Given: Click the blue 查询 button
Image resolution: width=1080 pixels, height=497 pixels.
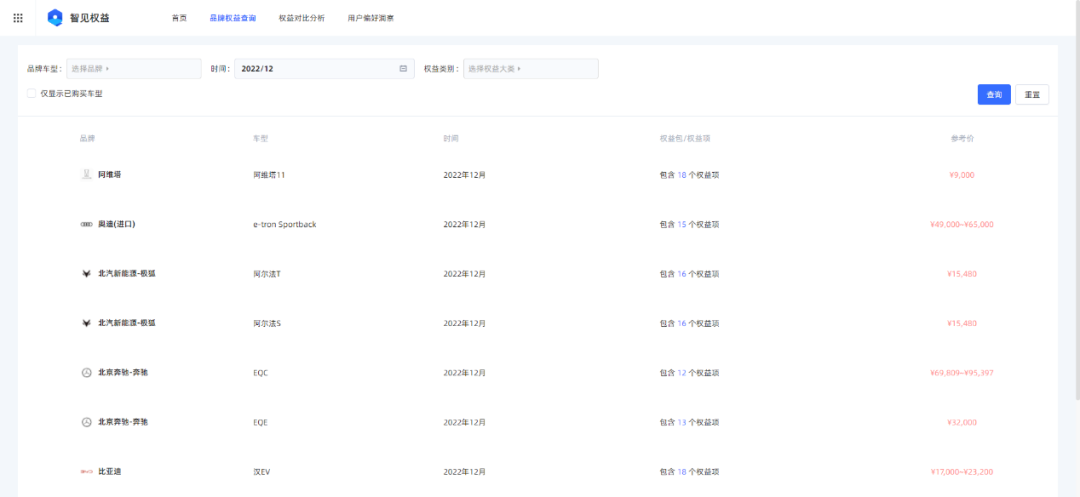Looking at the screenshot, I should (994, 94).
